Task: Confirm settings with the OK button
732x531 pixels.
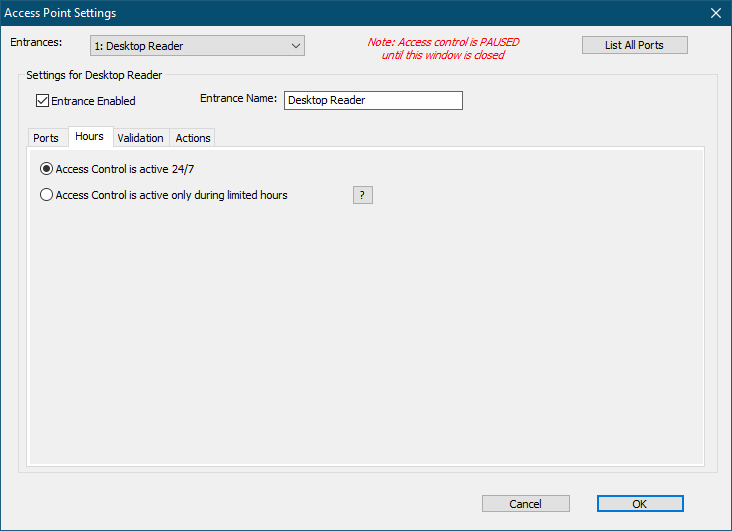Action: tap(640, 504)
